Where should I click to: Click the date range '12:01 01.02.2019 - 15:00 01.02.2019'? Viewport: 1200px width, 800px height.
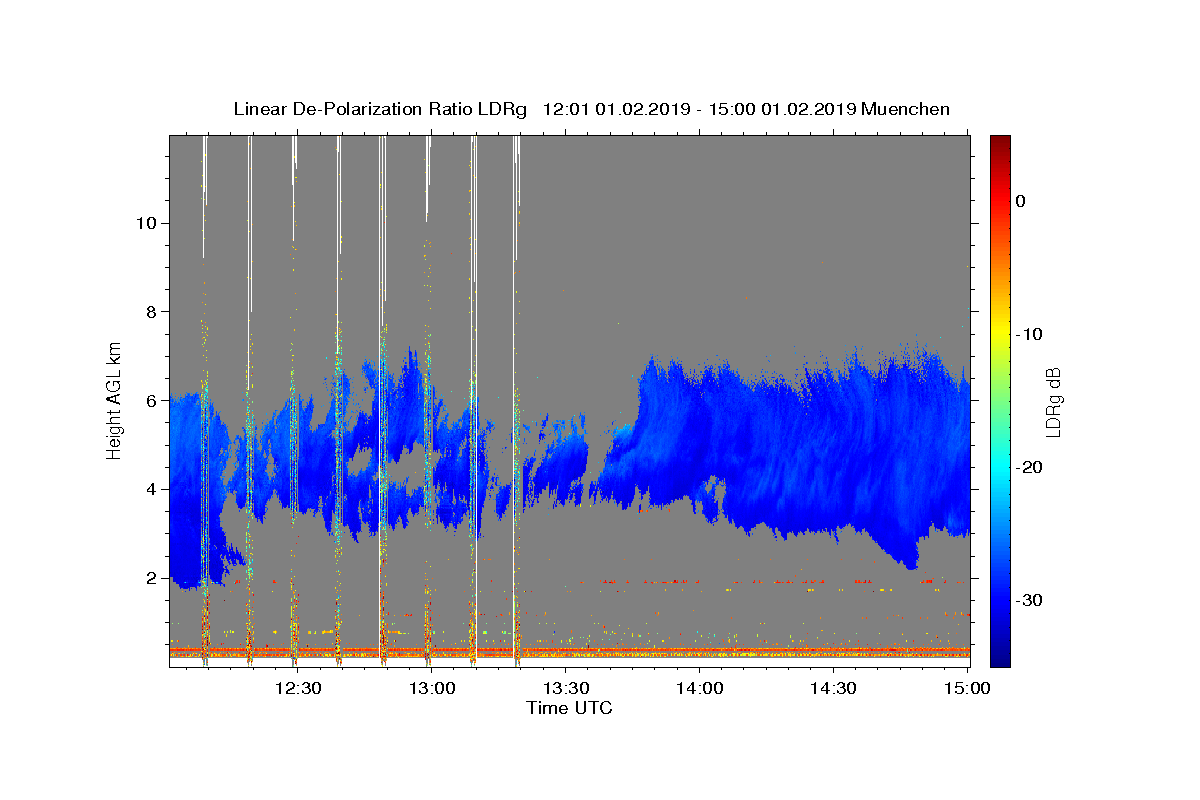pyautogui.click(x=699, y=109)
